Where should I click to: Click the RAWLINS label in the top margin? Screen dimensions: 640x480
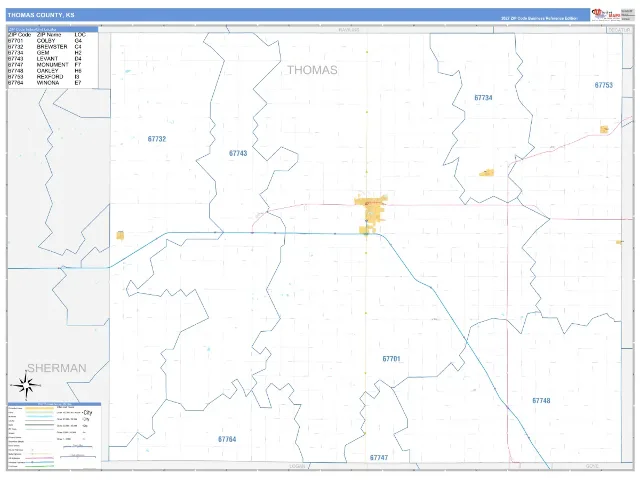pos(349,30)
